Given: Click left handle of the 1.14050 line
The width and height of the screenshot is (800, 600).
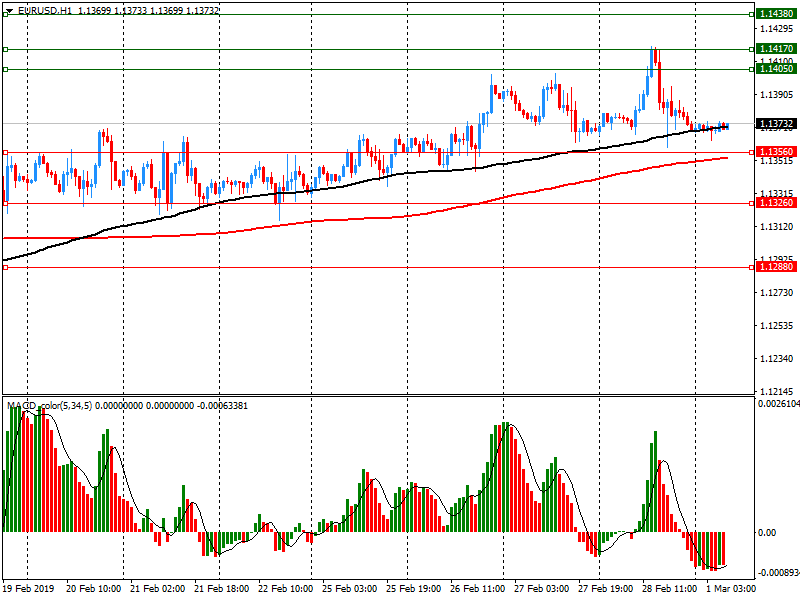Looking at the screenshot, I should coord(6,69).
